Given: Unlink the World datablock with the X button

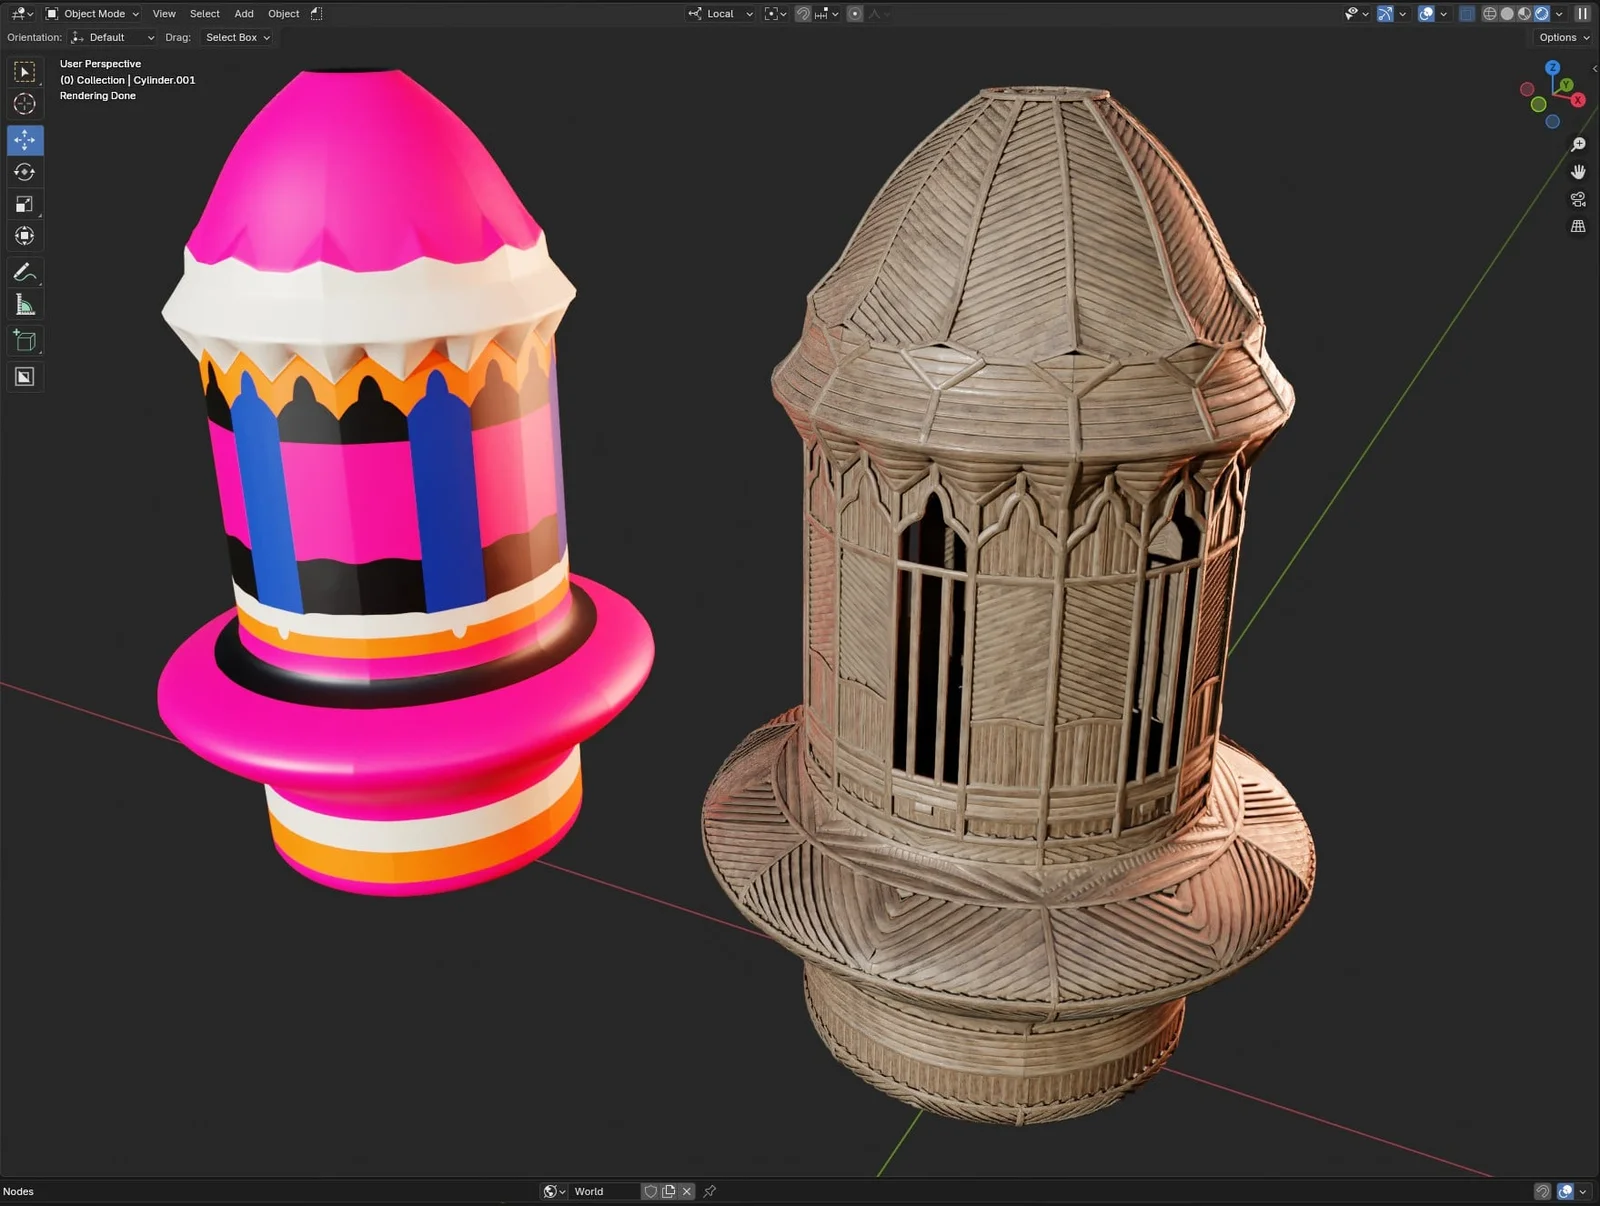Looking at the screenshot, I should pyautogui.click(x=687, y=1191).
